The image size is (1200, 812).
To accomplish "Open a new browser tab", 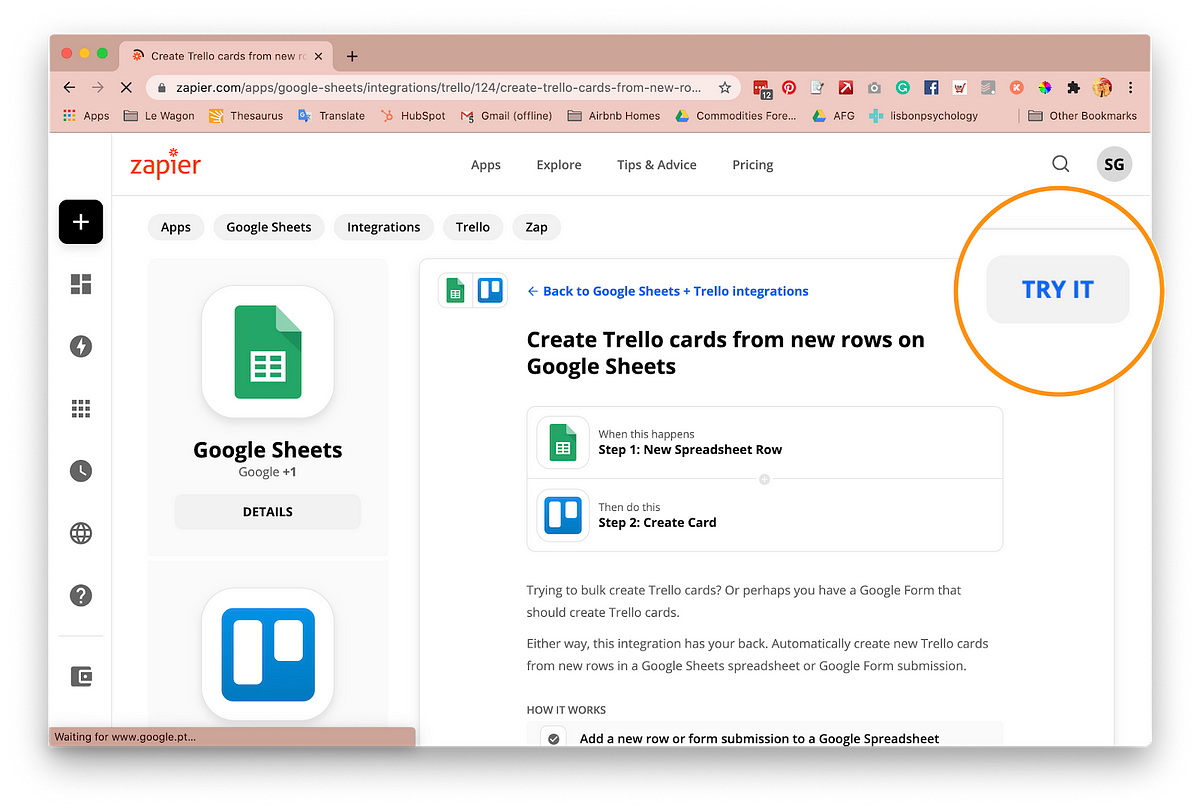I will pyautogui.click(x=352, y=56).
